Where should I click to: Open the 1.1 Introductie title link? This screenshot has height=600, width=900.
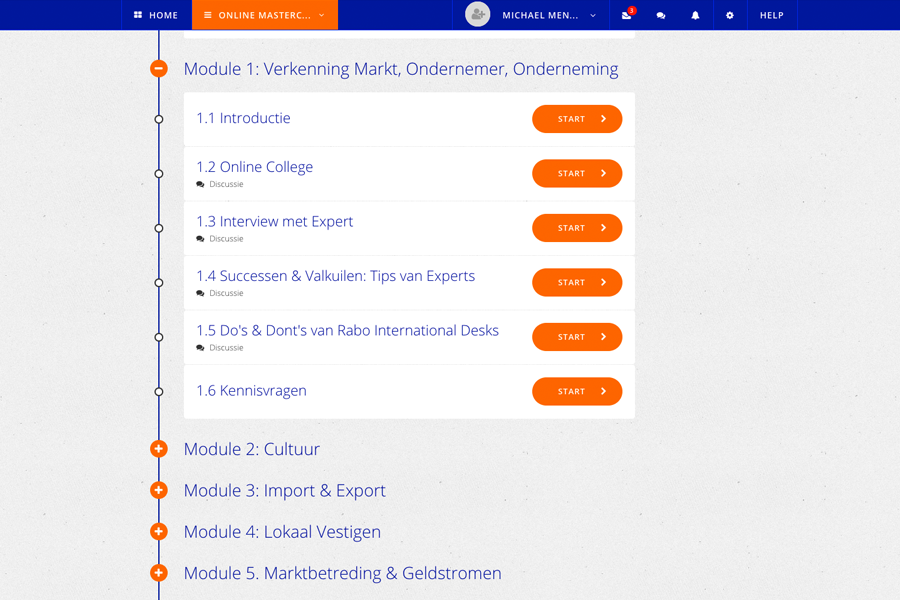[x=243, y=118]
